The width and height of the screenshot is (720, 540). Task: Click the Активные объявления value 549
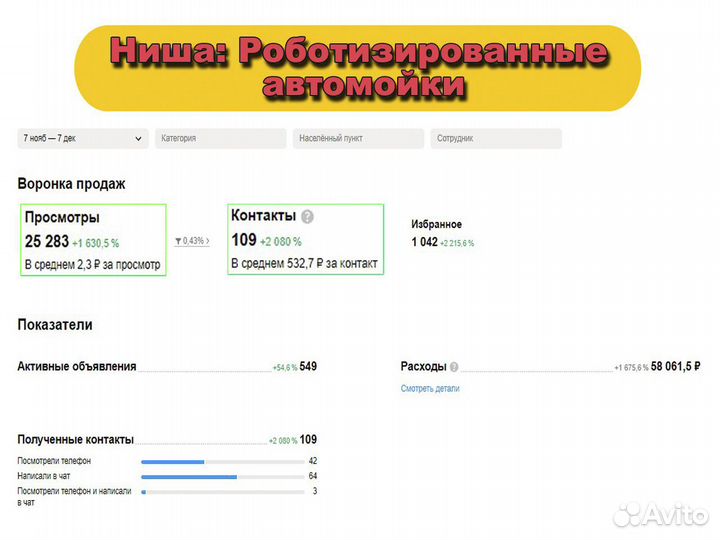pyautogui.click(x=308, y=366)
